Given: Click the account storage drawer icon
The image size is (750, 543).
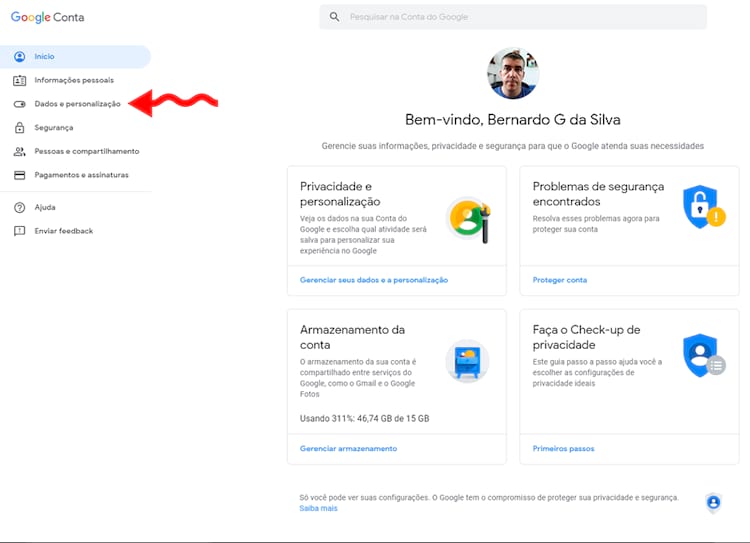Looking at the screenshot, I should click(467, 362).
